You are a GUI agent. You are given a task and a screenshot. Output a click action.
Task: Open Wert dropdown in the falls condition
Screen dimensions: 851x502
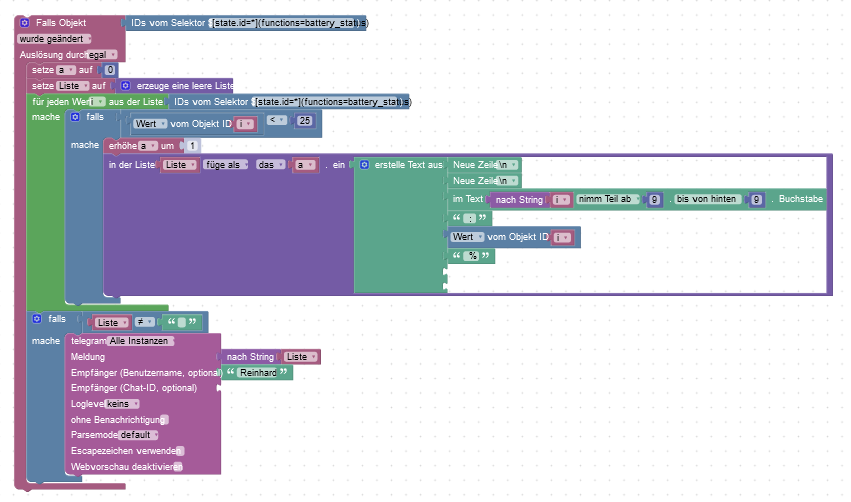click(150, 124)
